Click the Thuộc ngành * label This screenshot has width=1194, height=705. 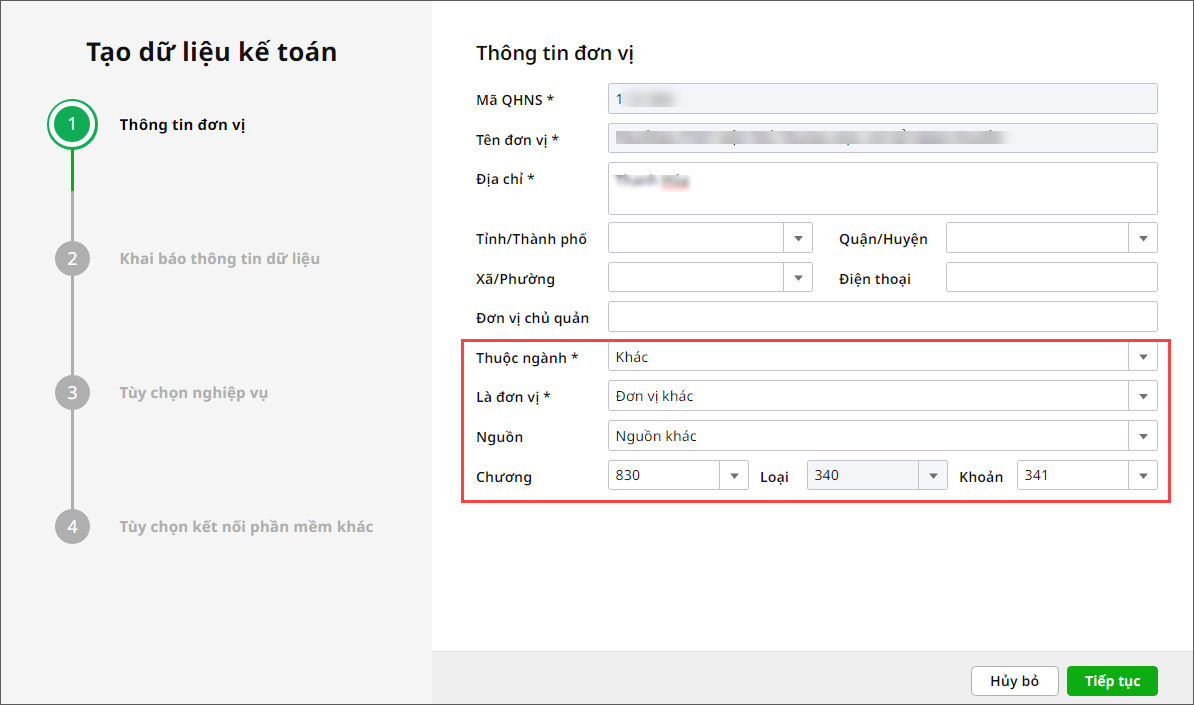pos(527,358)
